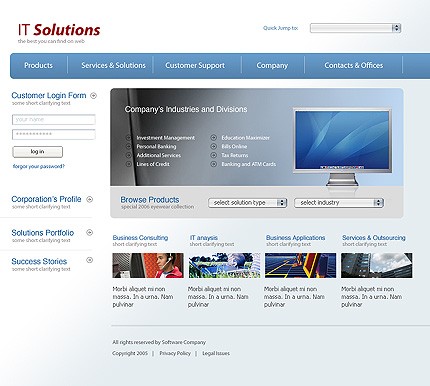Click the arrow icon next to Corporation's Profile
The width and height of the screenshot is (430, 386).
(x=89, y=199)
